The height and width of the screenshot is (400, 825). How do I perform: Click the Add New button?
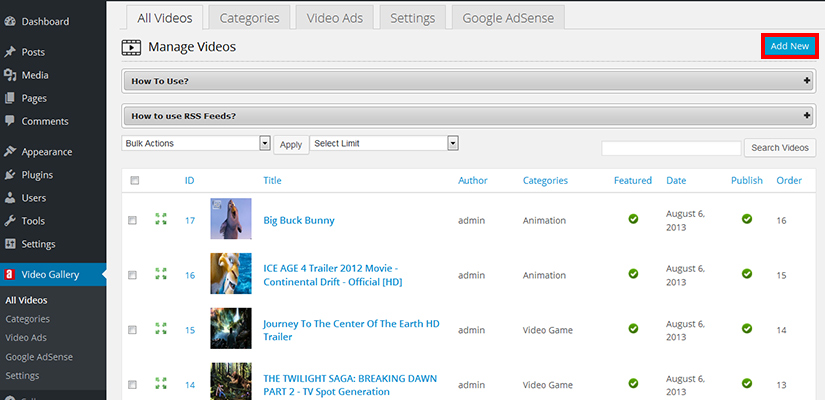click(789, 47)
